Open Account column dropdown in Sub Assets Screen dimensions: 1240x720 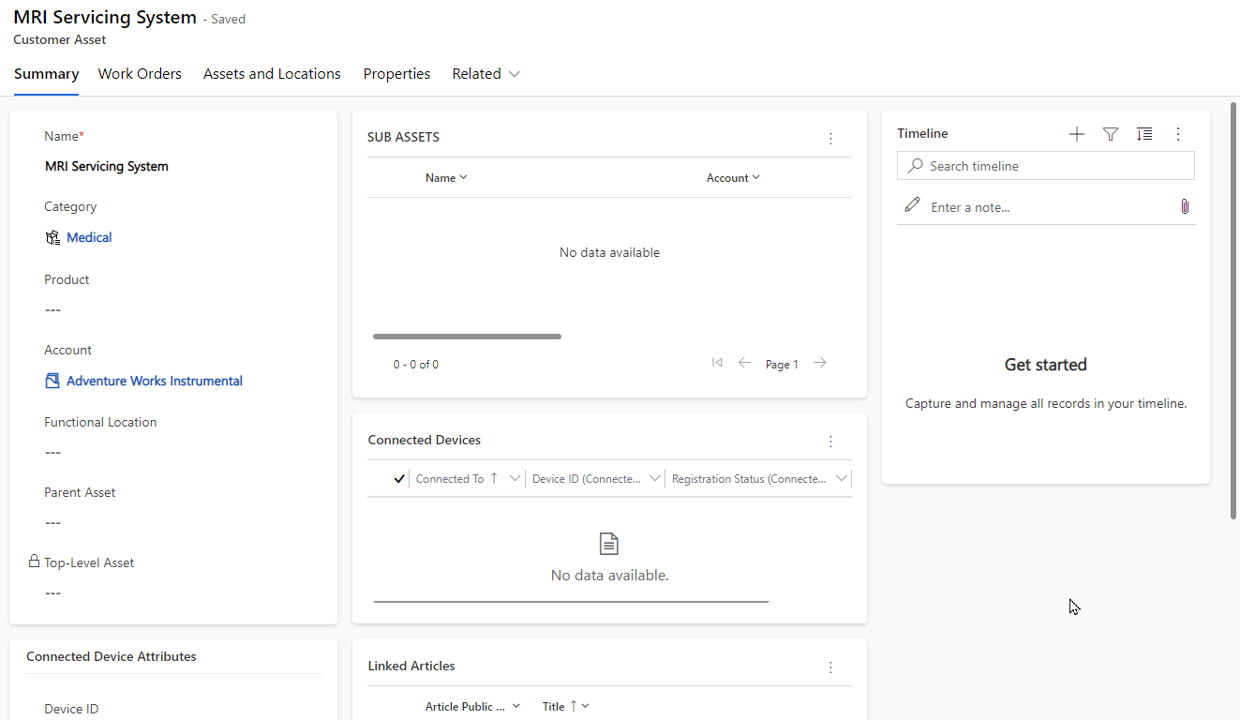point(756,177)
